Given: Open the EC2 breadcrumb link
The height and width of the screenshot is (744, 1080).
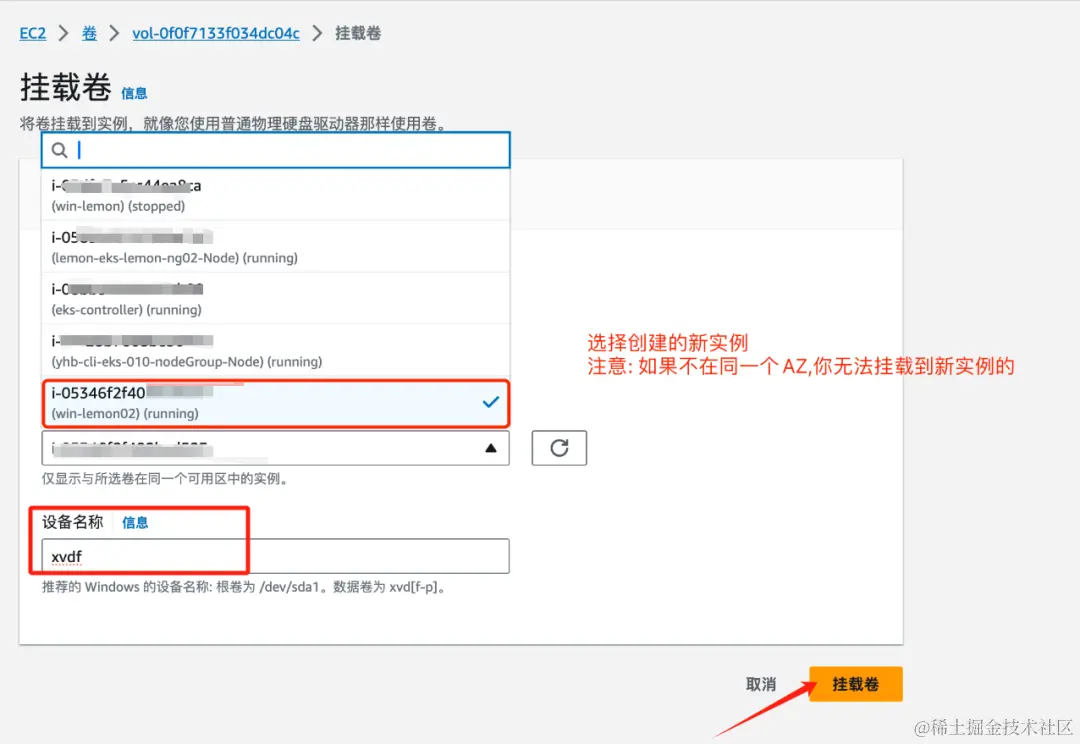Looking at the screenshot, I should pyautogui.click(x=32, y=33).
